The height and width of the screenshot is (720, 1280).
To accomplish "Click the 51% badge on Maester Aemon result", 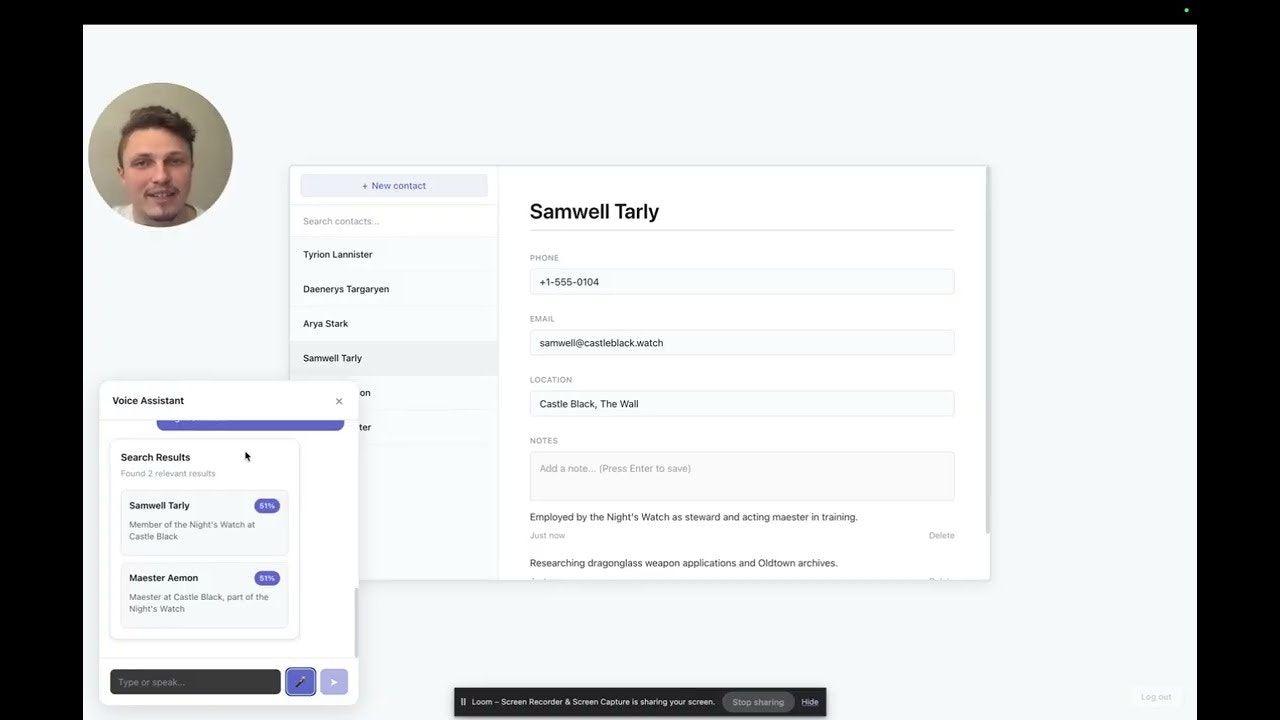I will 267,578.
